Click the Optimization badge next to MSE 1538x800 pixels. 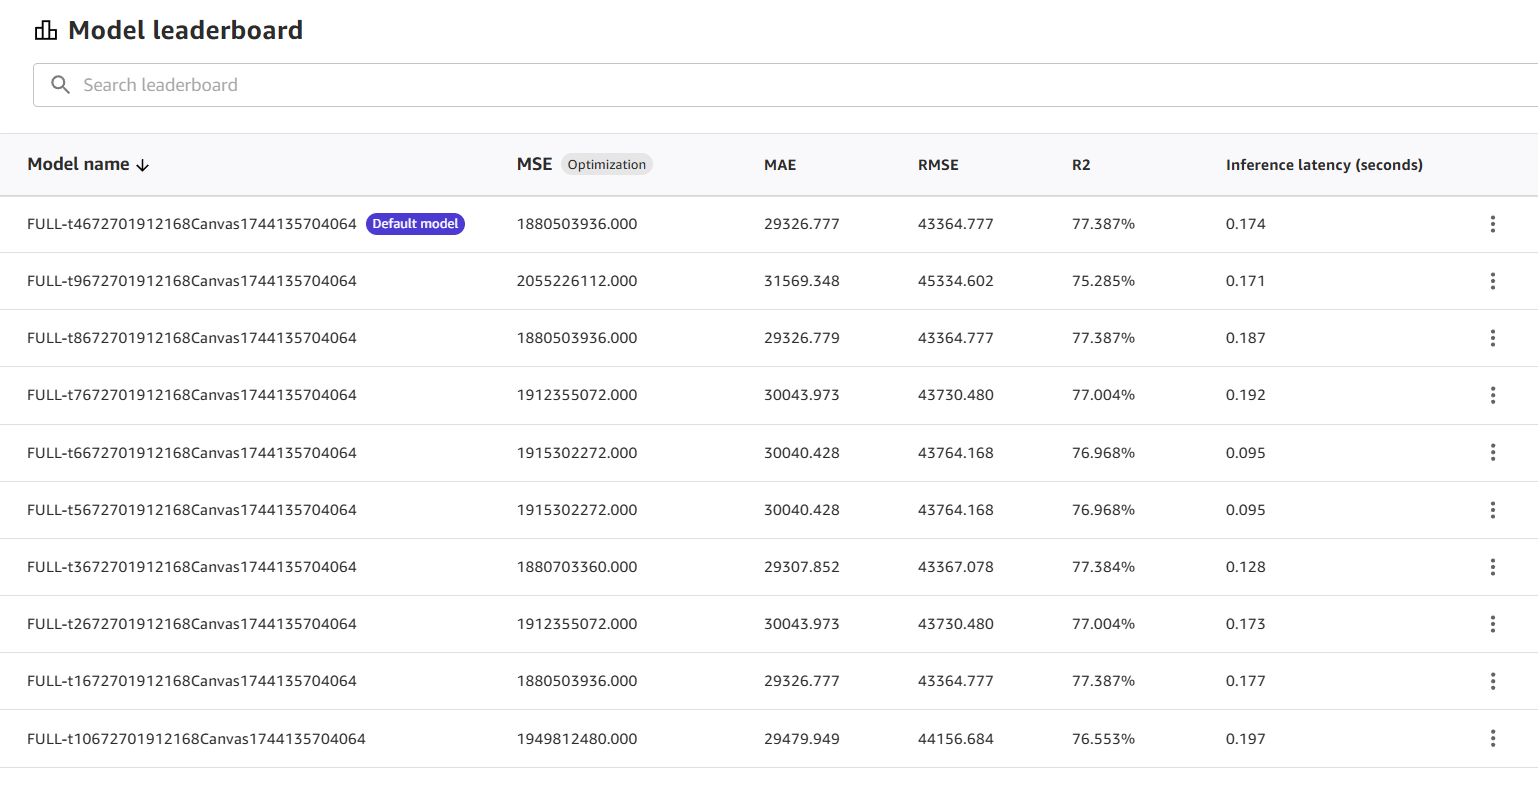coord(607,164)
